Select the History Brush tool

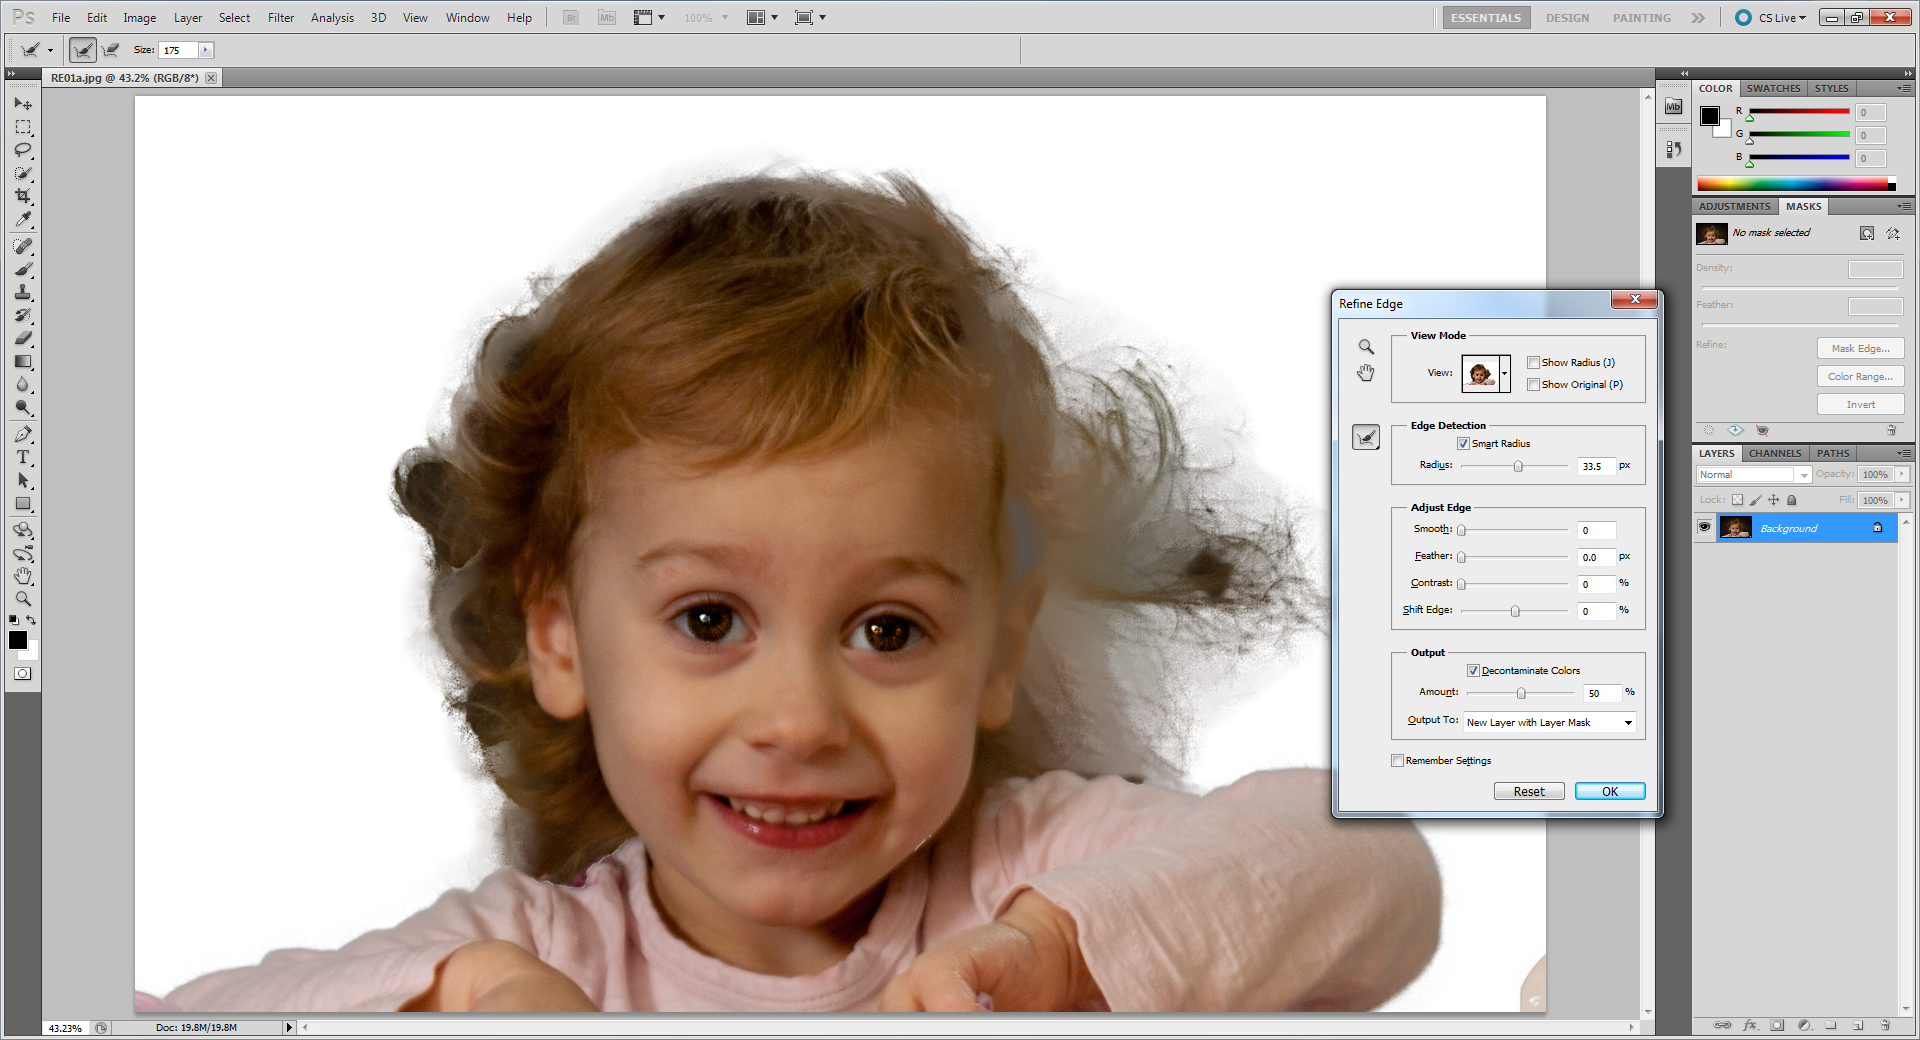[x=23, y=315]
